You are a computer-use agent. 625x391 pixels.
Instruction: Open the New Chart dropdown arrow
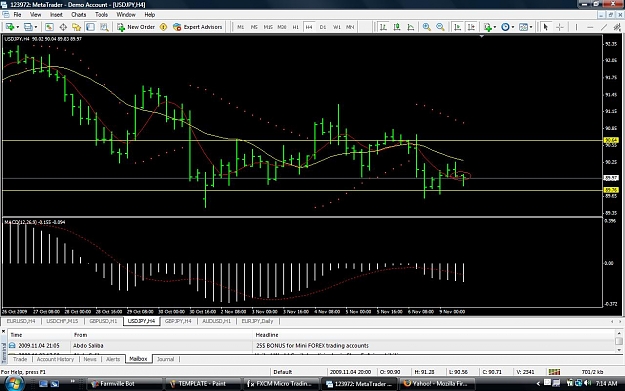[18, 27]
